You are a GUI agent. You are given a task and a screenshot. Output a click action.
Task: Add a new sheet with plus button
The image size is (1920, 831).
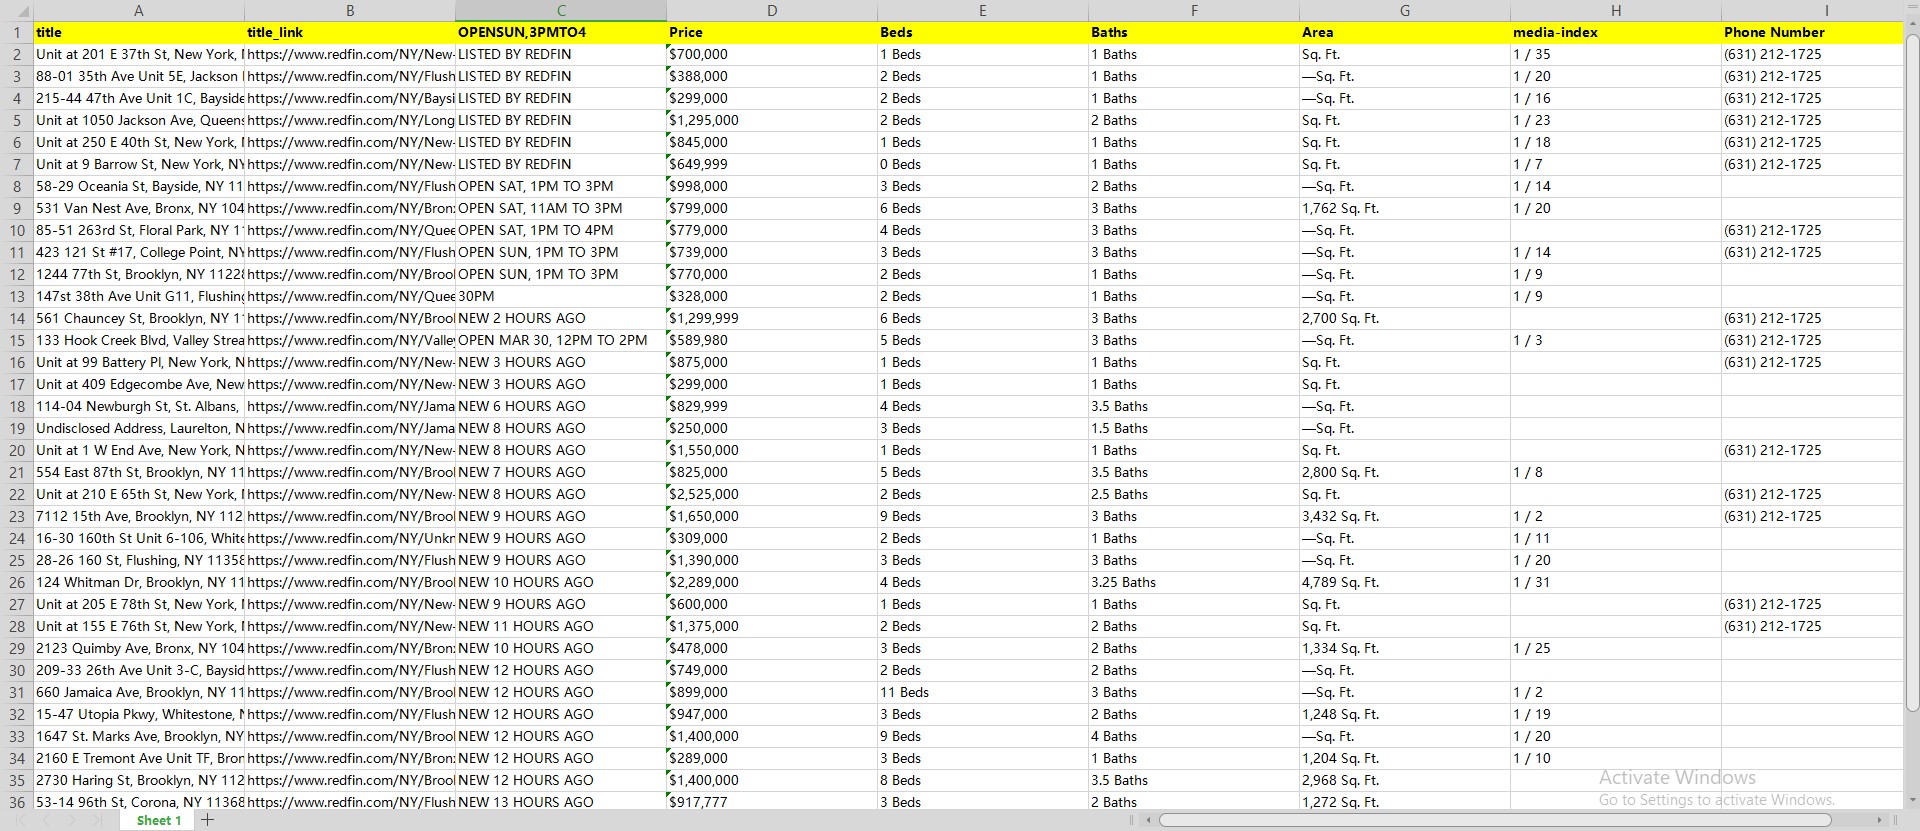[208, 820]
